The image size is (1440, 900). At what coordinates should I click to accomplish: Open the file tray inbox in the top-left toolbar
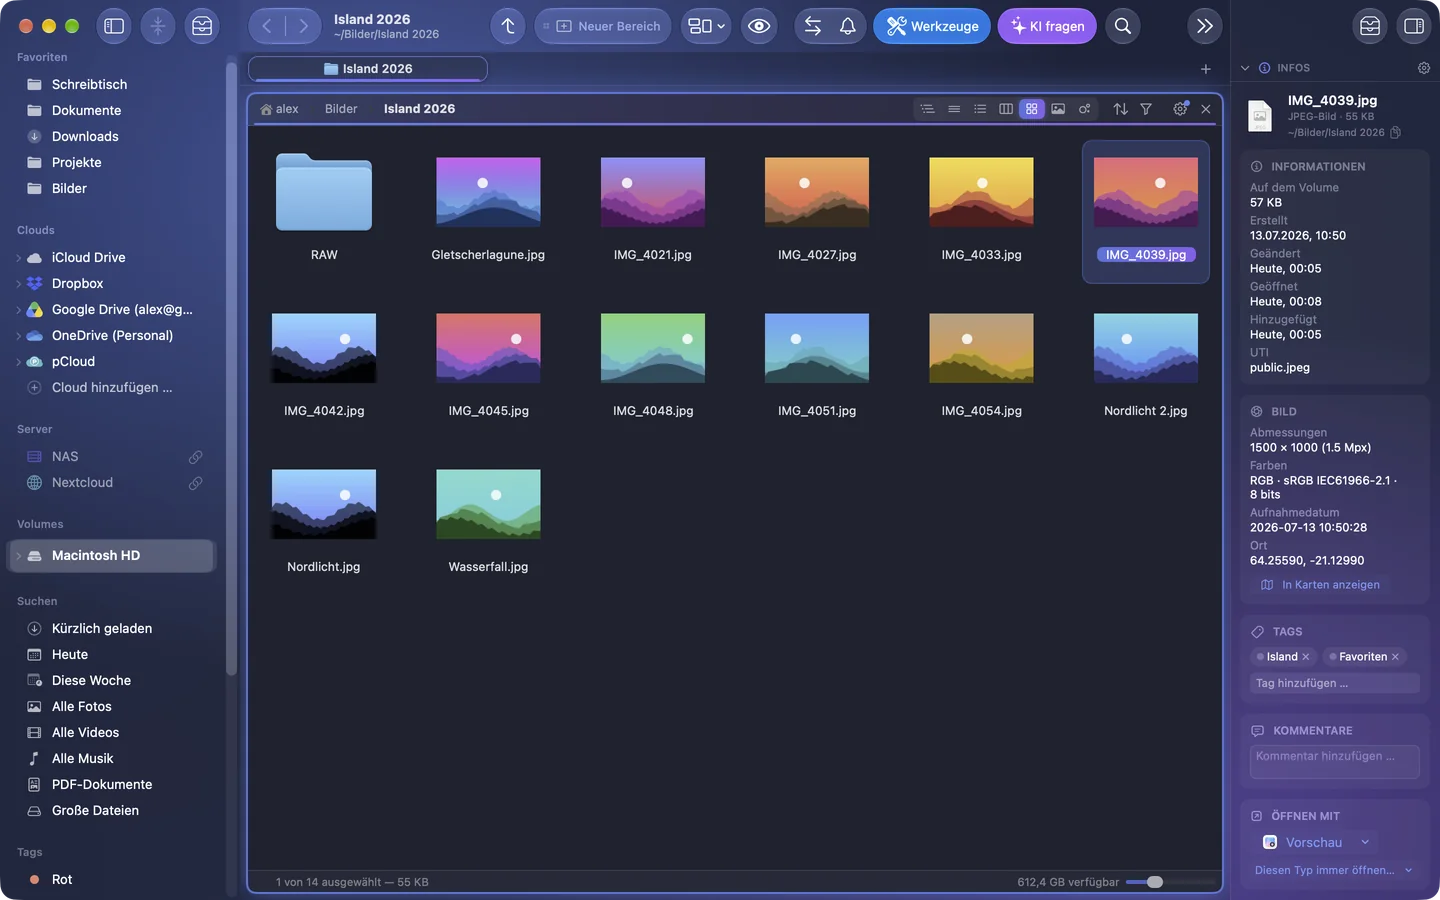pos(202,26)
